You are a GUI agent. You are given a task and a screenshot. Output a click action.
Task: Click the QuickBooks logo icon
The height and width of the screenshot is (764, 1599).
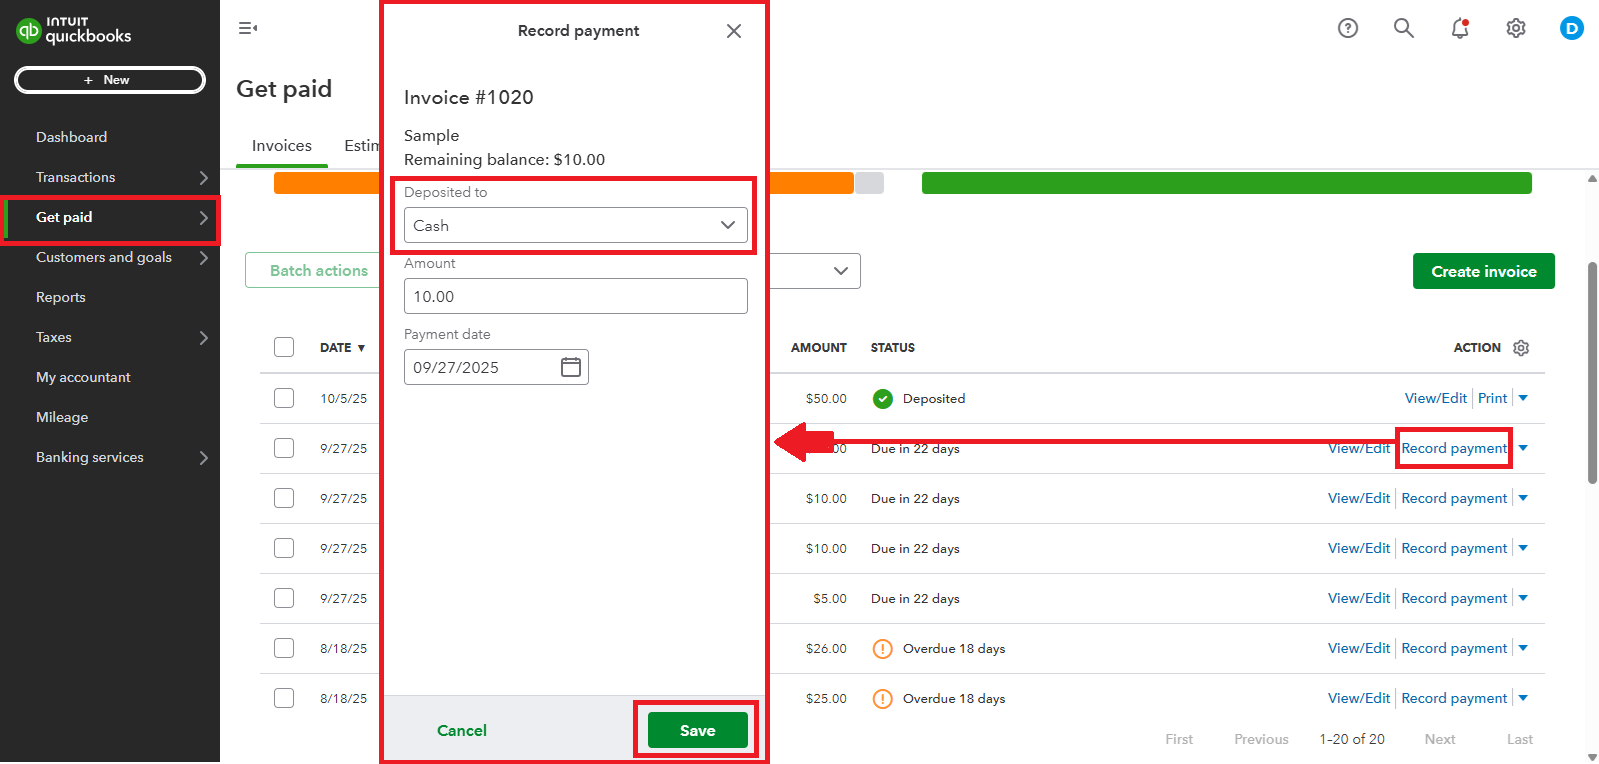pyautogui.click(x=29, y=31)
